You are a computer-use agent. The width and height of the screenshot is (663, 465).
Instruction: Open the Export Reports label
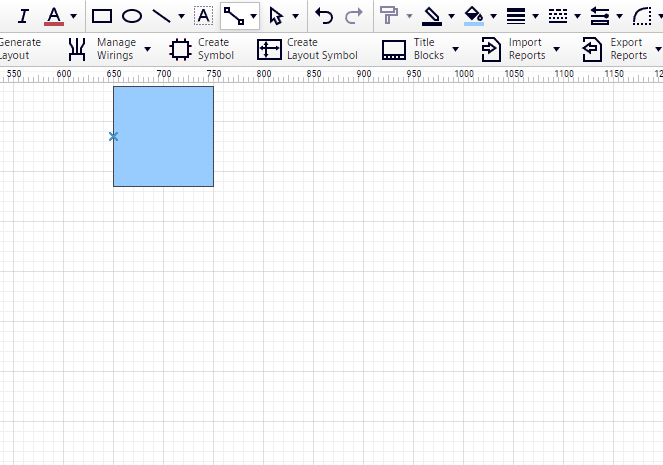(x=628, y=49)
